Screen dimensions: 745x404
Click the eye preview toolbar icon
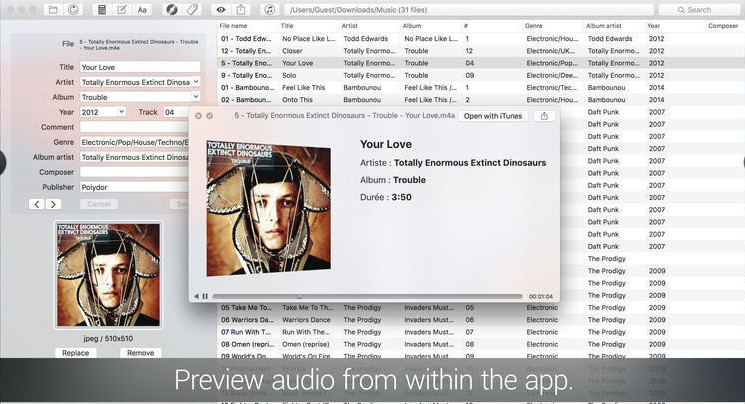(221, 10)
